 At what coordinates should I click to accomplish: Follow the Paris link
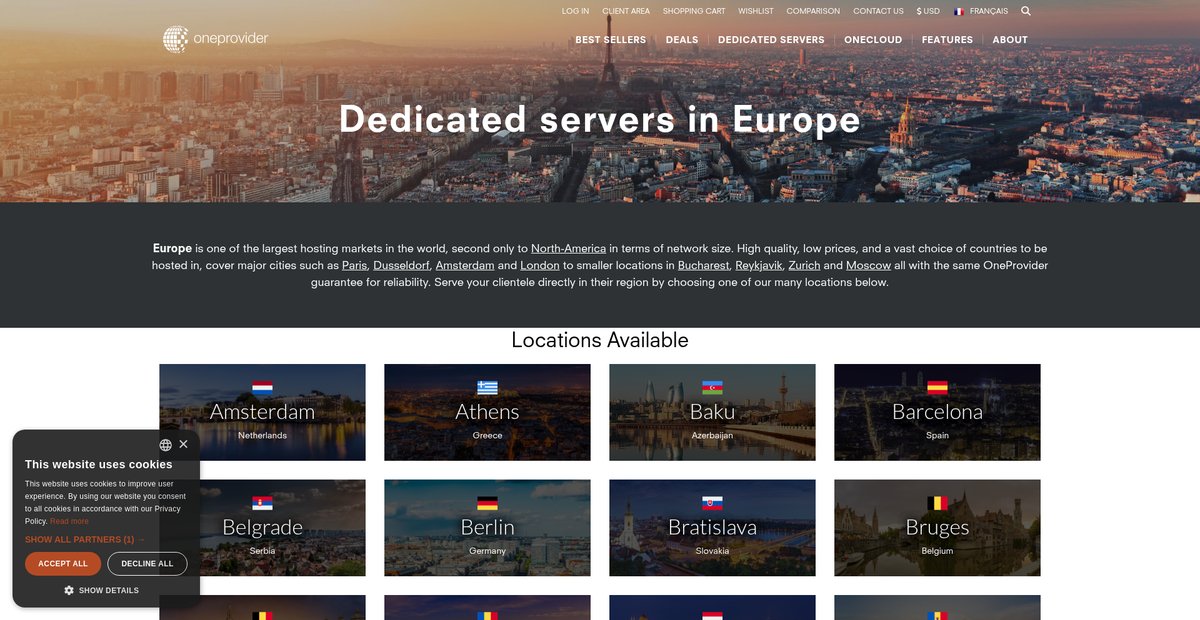click(354, 265)
